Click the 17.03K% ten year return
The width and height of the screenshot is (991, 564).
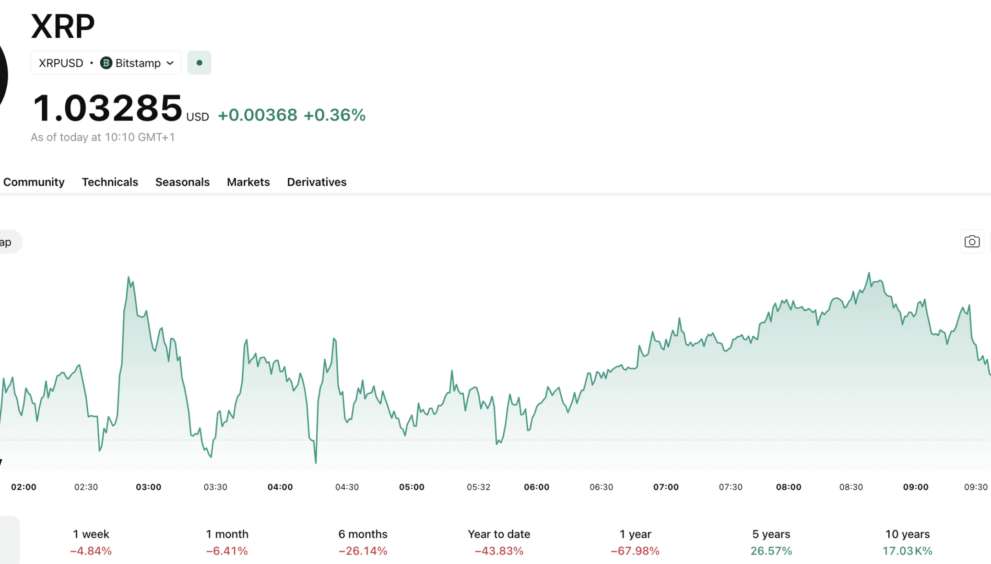pos(908,551)
